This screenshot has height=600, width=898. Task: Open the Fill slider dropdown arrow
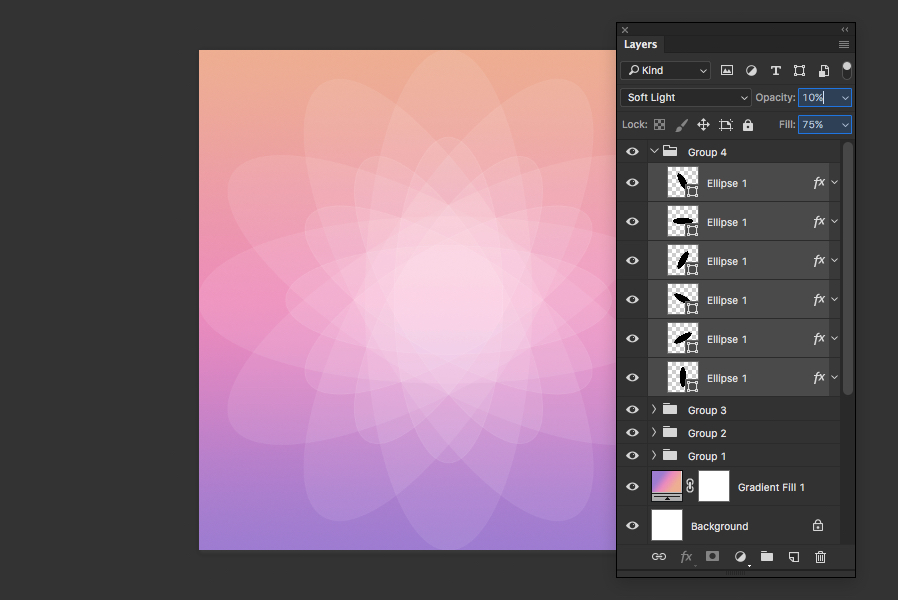click(845, 125)
